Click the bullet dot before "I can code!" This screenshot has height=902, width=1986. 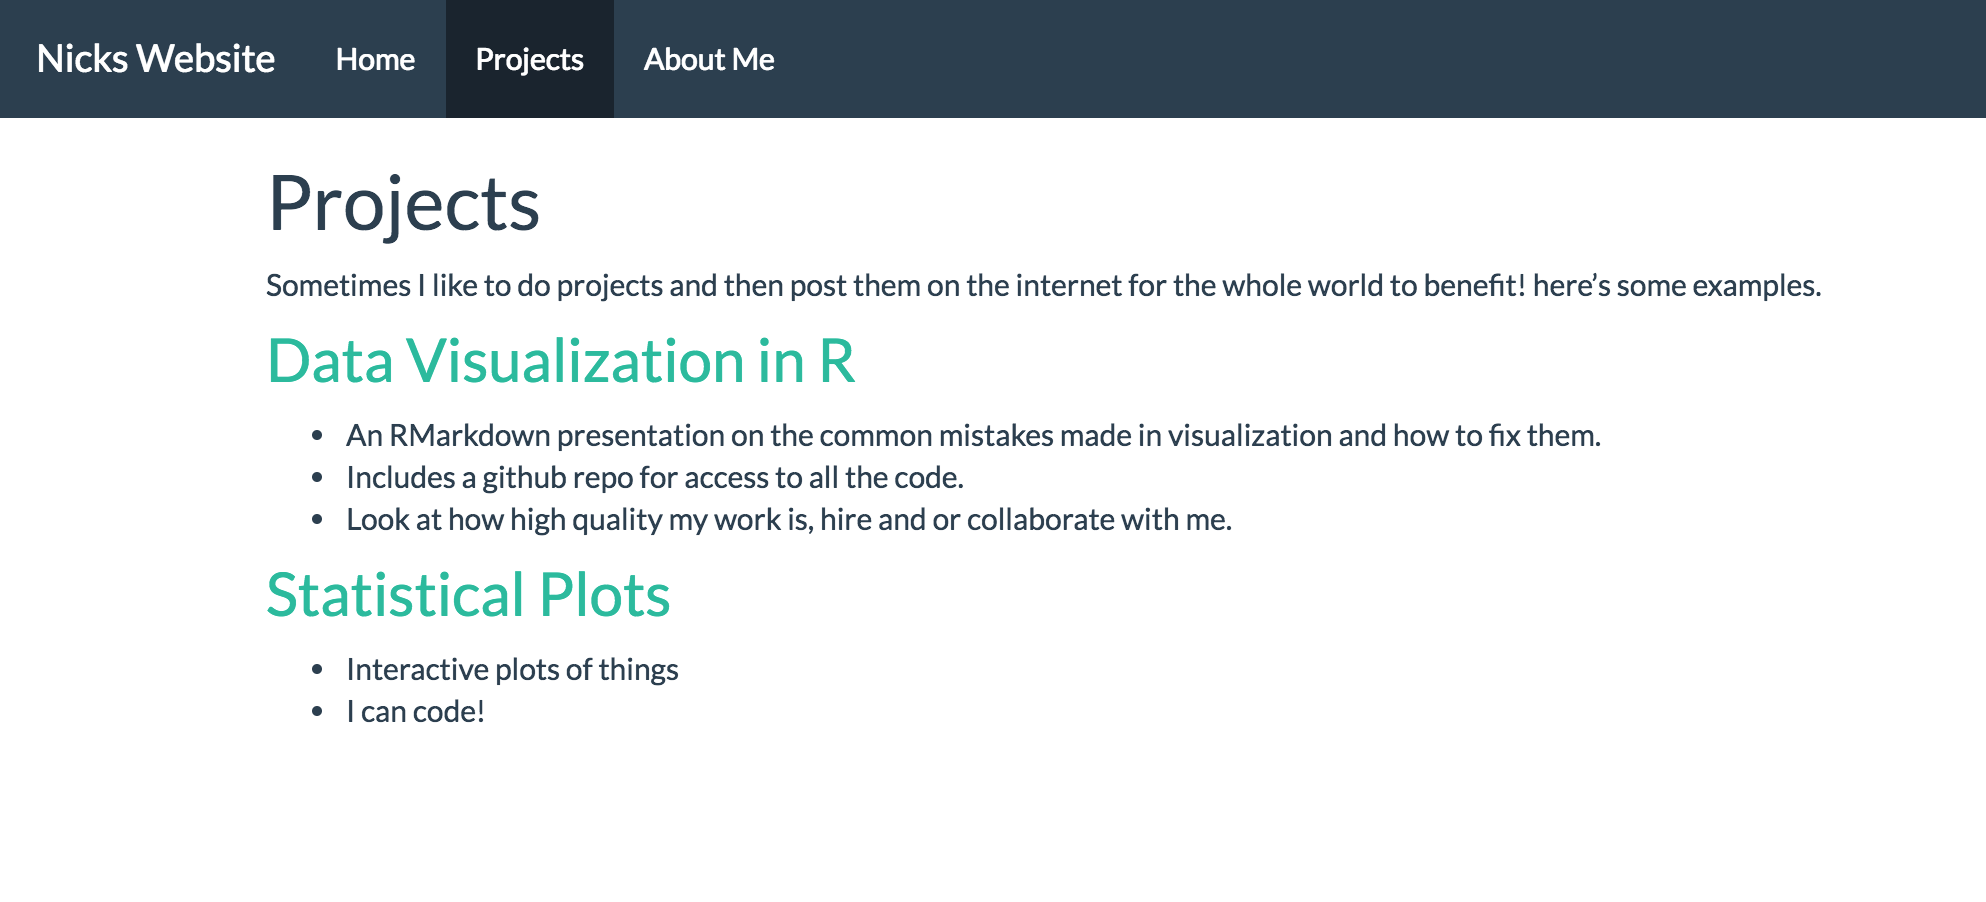point(317,712)
